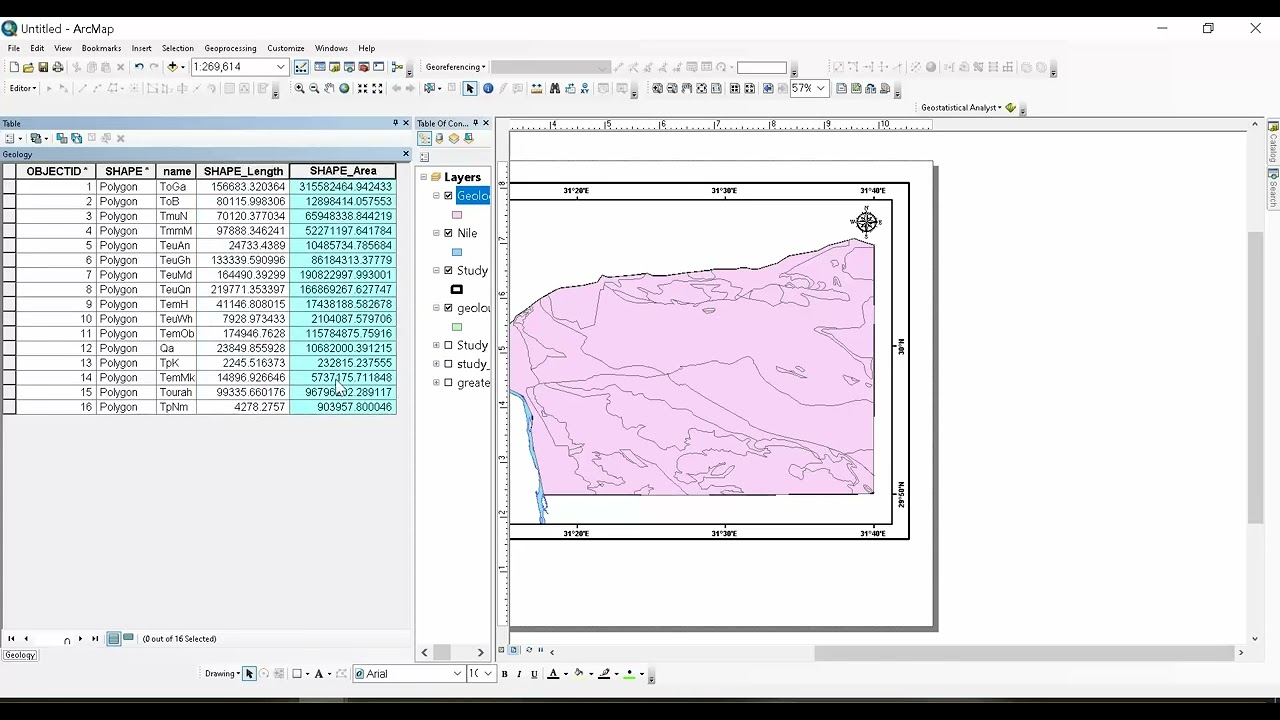
Task: Print the map using the Print icon
Action: click(58, 67)
